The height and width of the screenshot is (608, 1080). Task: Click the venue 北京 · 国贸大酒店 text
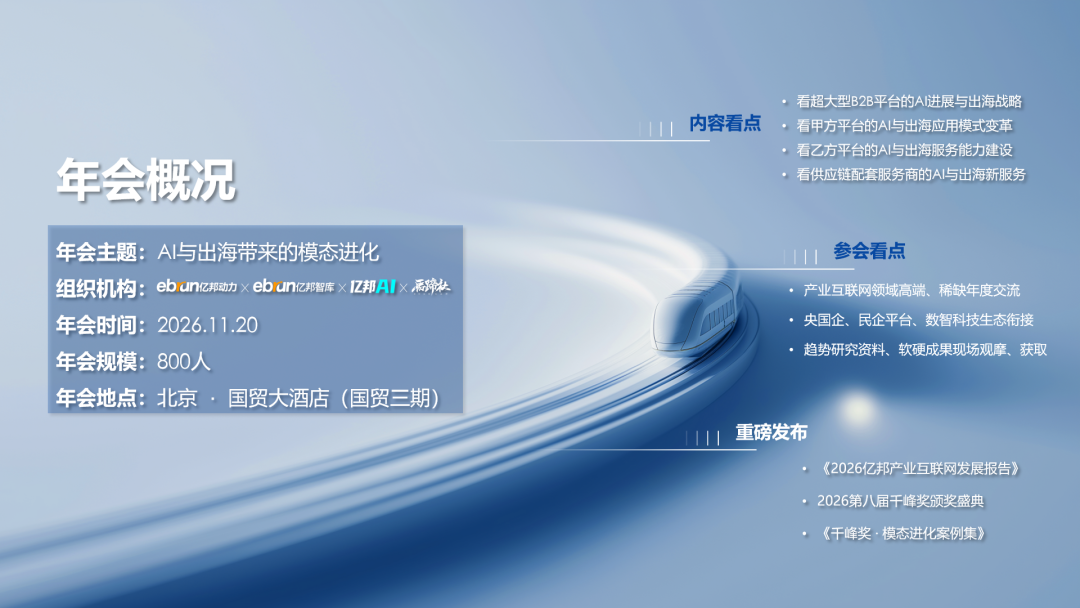click(x=299, y=398)
